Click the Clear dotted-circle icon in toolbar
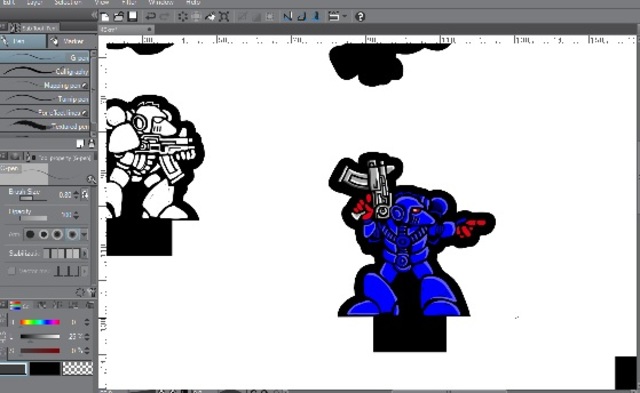Screen dimensions: 640x393 (182, 17)
